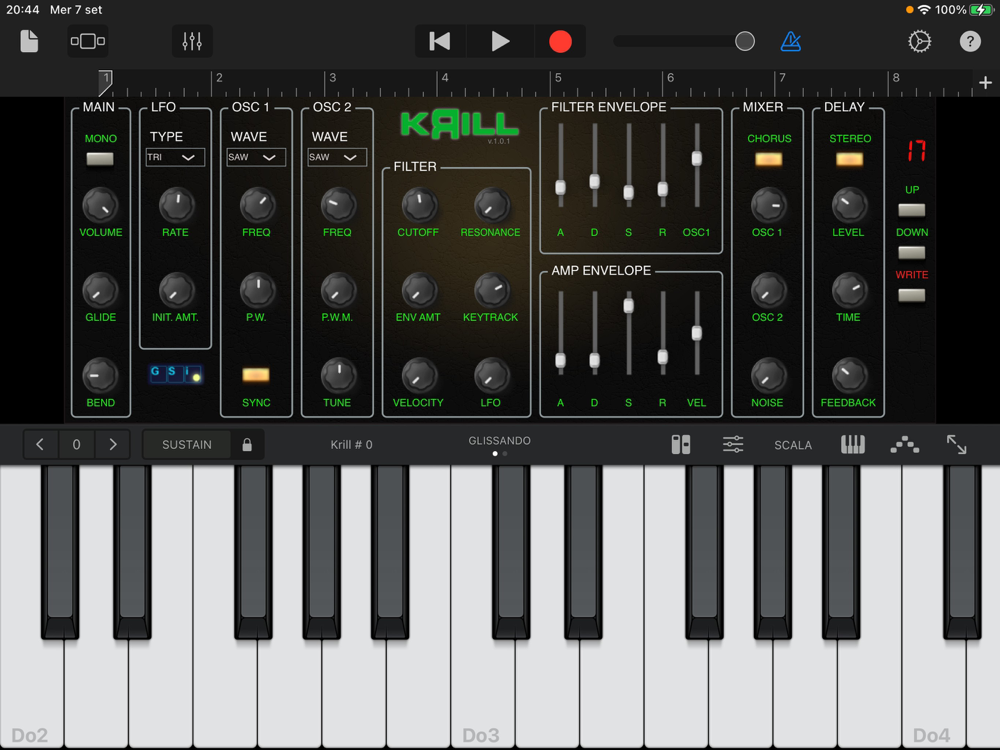Start playback with the Play button
Screen dimensions: 1000x750
pos(500,41)
